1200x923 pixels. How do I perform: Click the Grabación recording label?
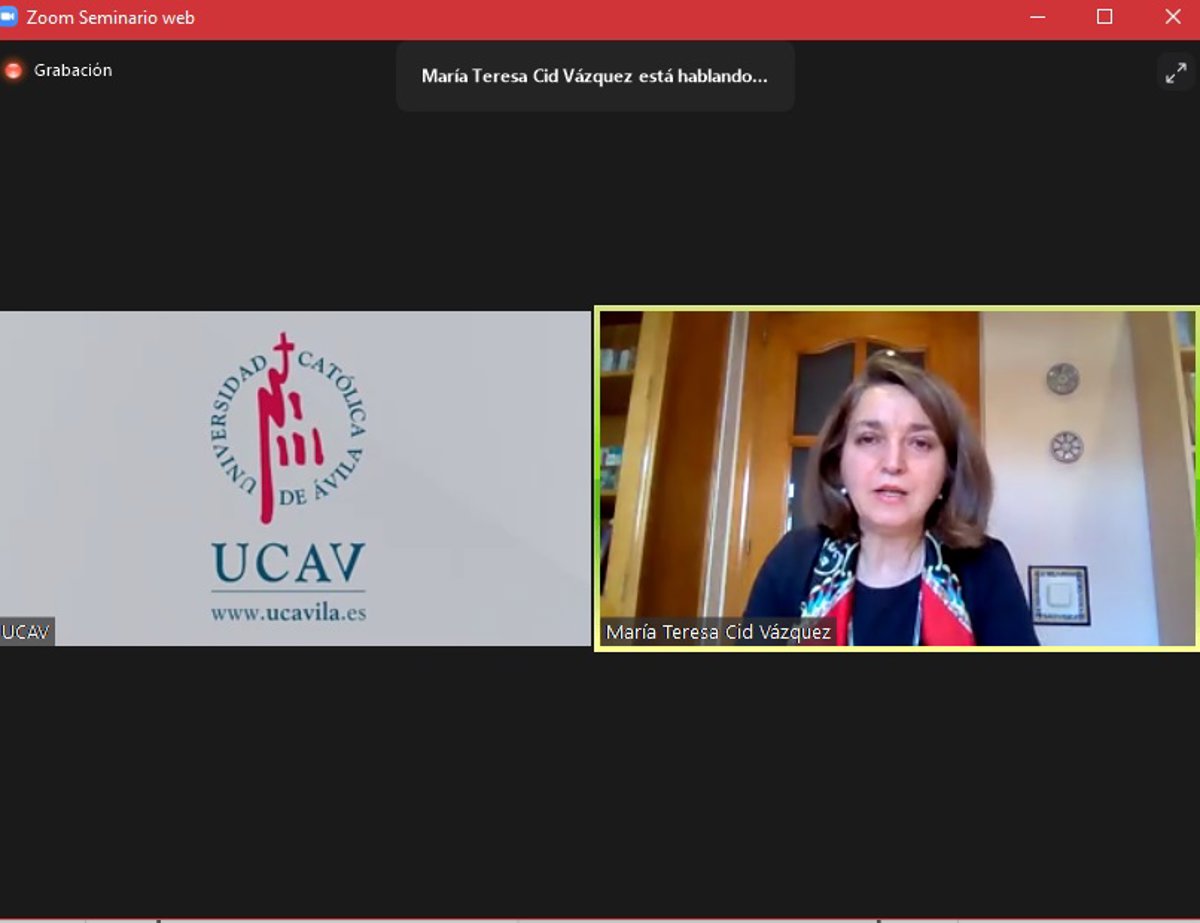[x=73, y=70]
